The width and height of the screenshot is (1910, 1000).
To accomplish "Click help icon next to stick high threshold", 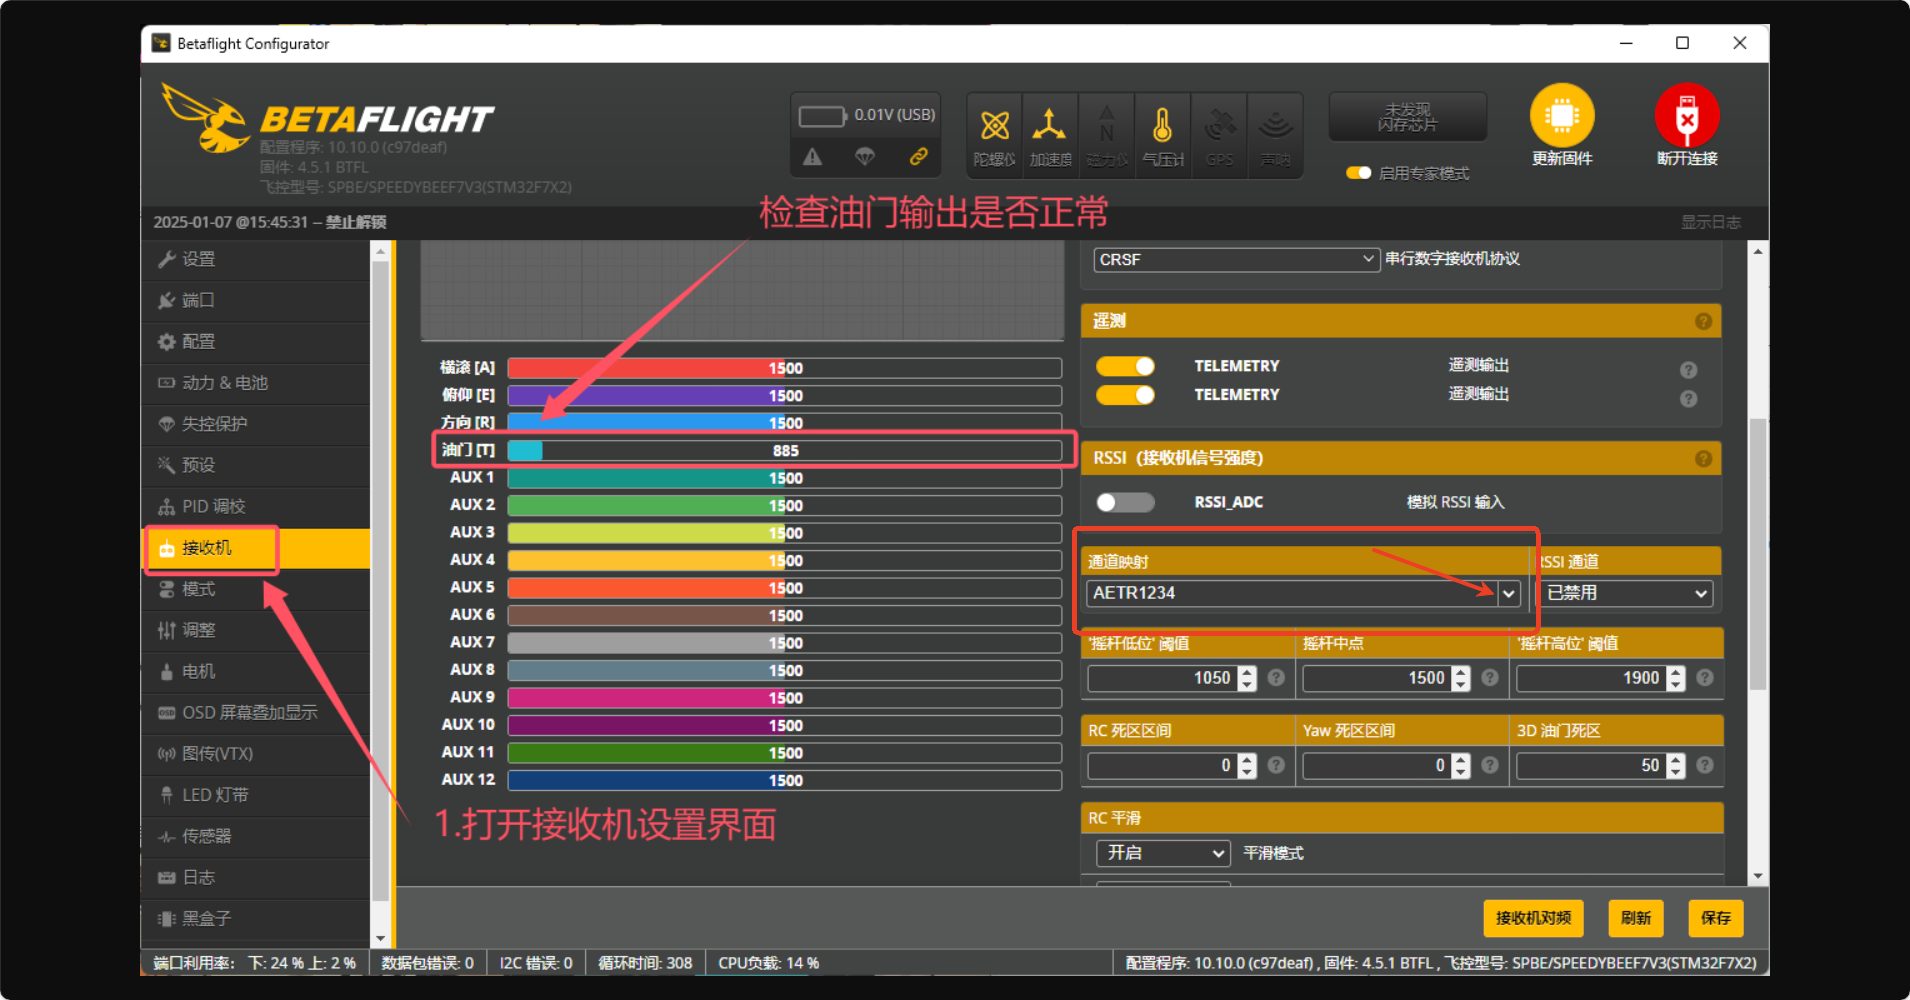I will point(1705,678).
